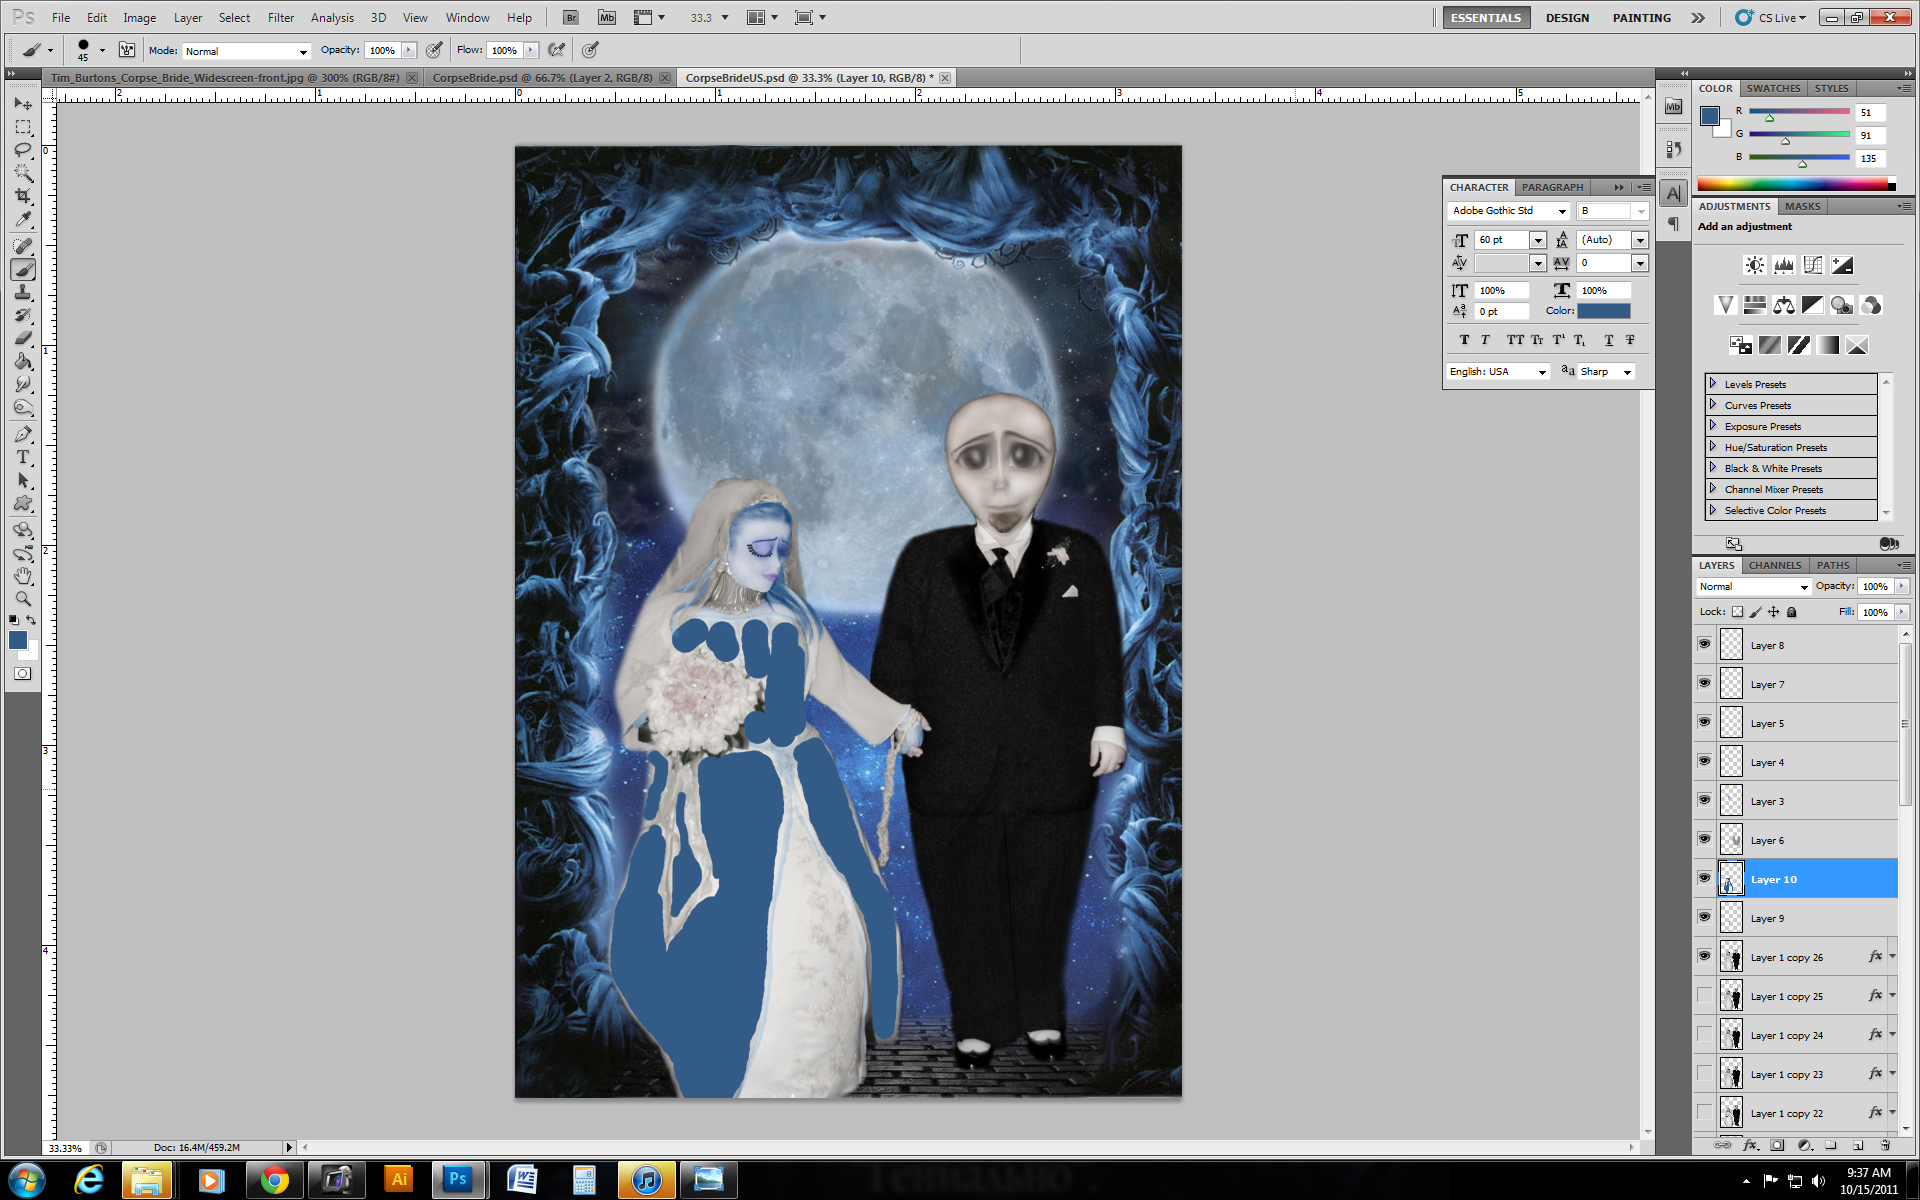
Task: Hide Layer 1 copy 26 visibility
Action: [x=1704, y=956]
